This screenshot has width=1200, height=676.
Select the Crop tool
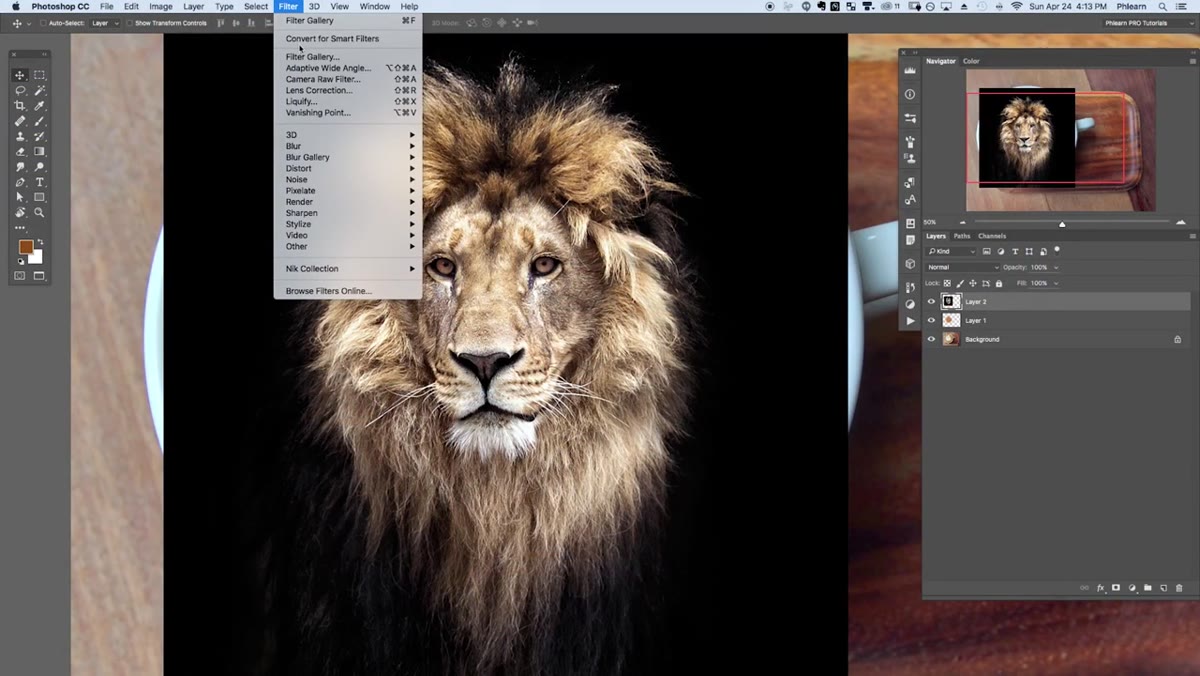pos(19,105)
